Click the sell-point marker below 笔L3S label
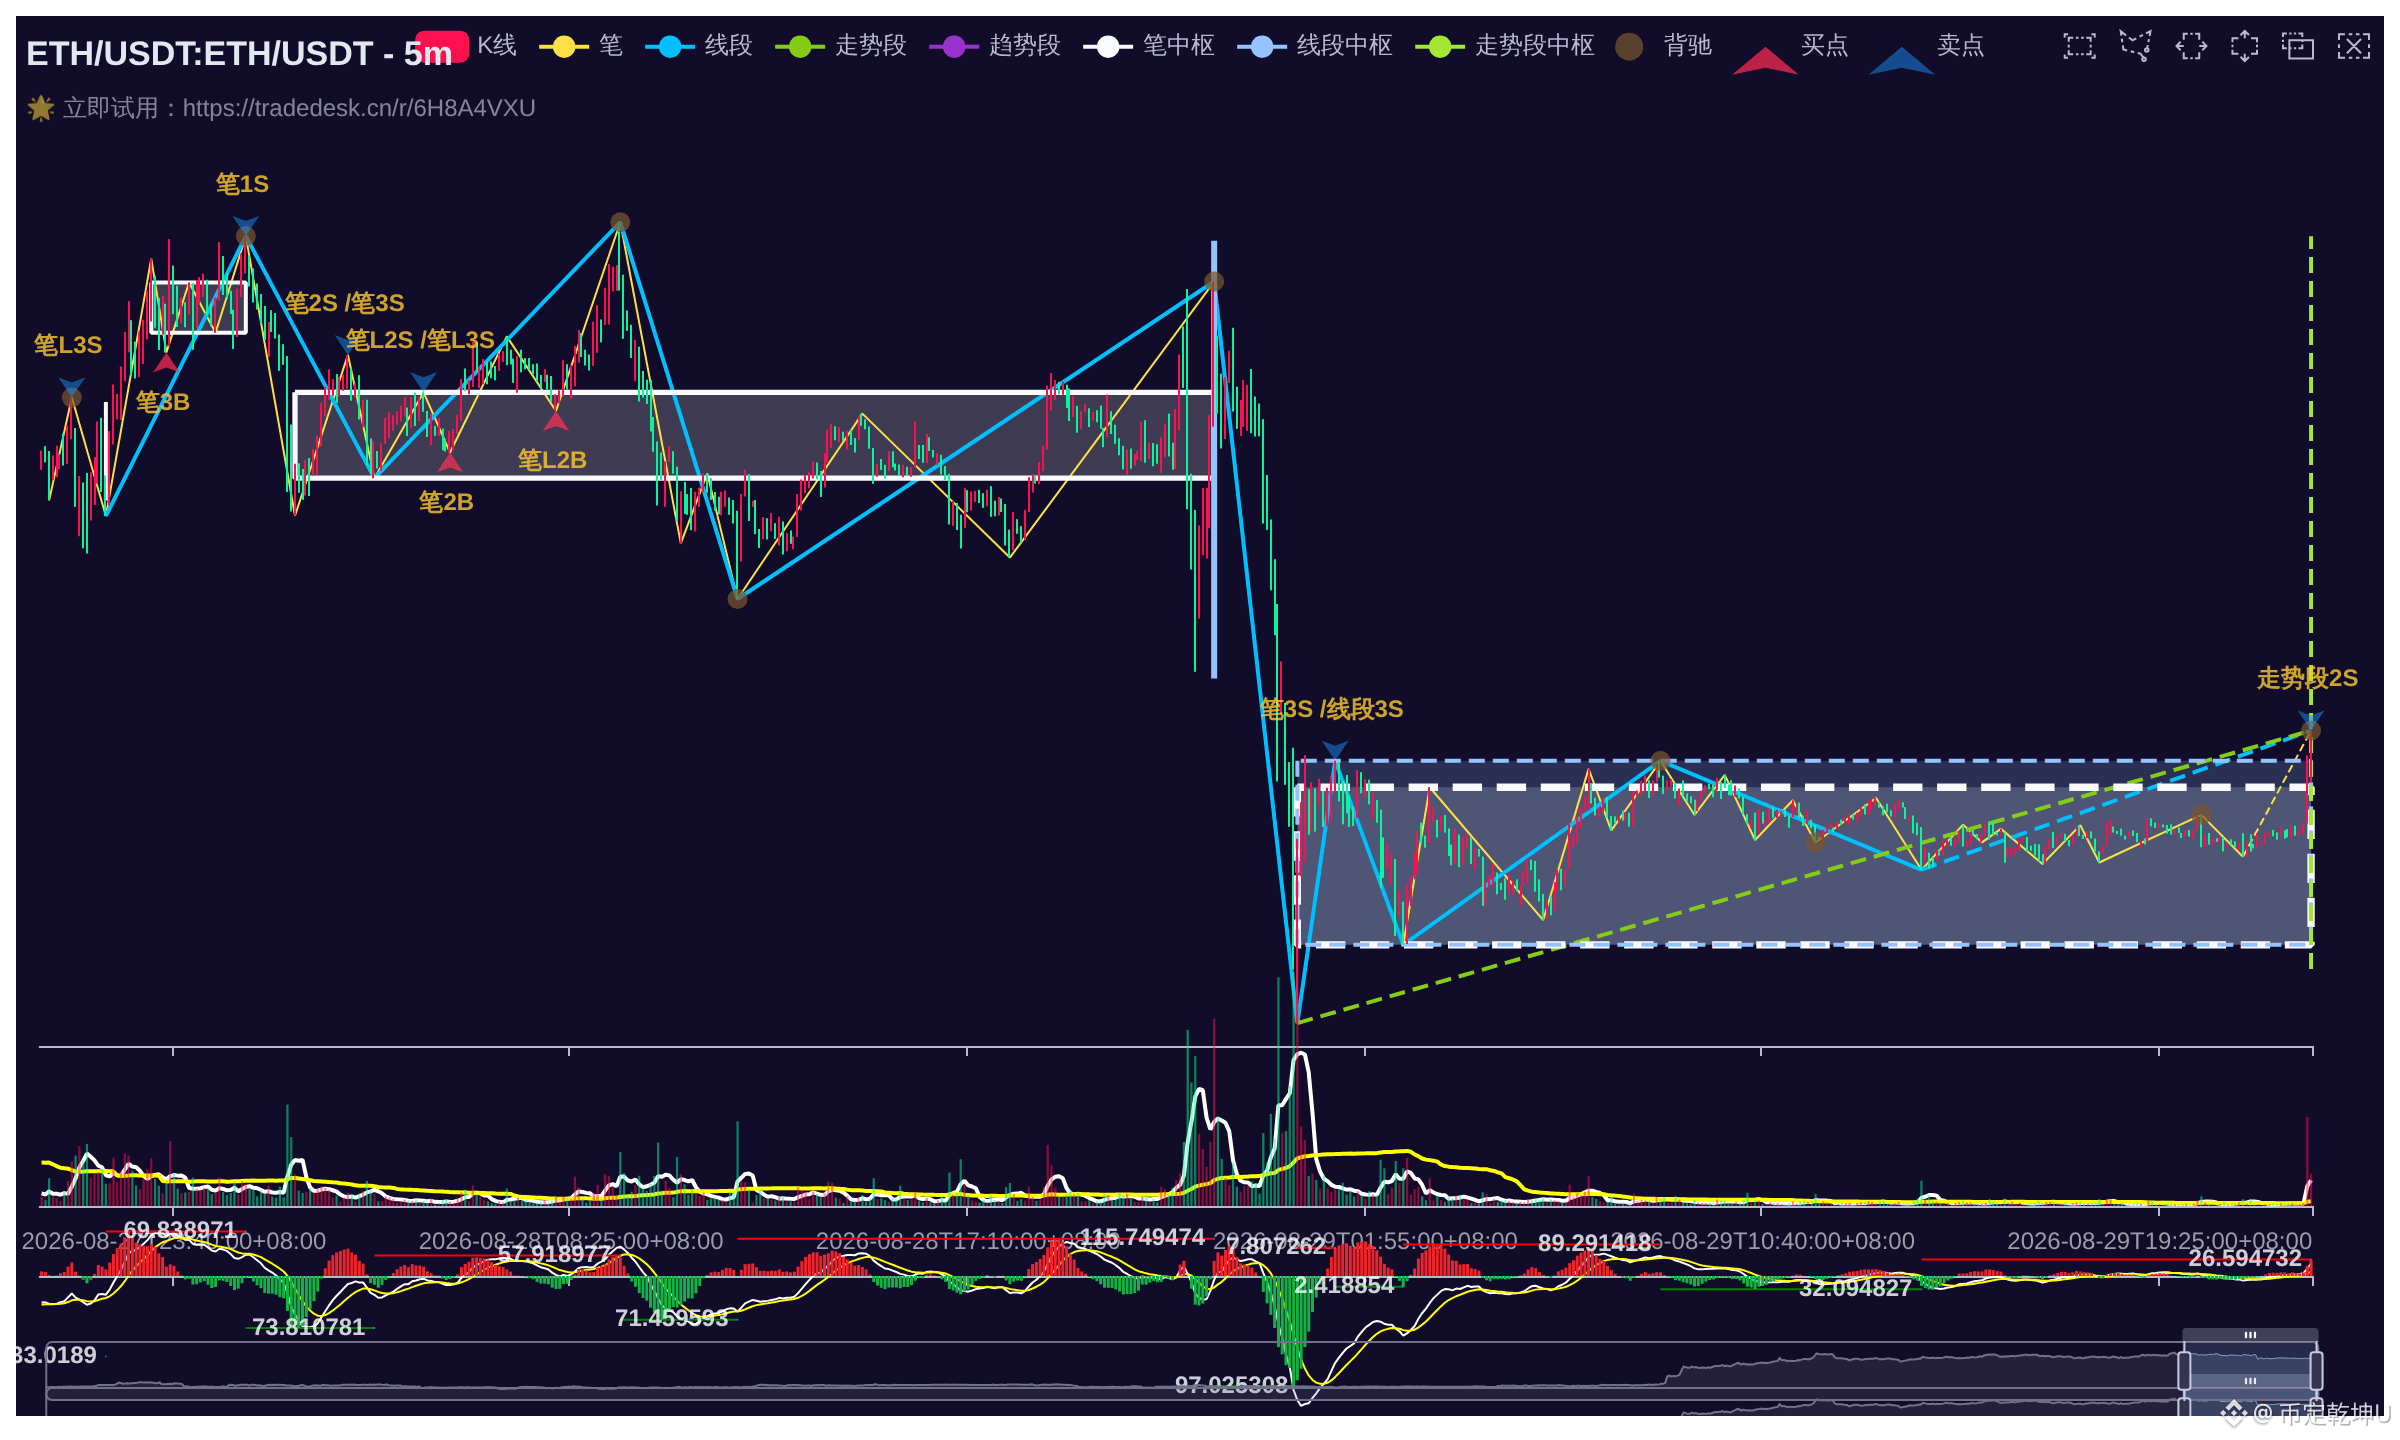Image resolution: width=2400 pixels, height=1440 pixels. point(71,385)
